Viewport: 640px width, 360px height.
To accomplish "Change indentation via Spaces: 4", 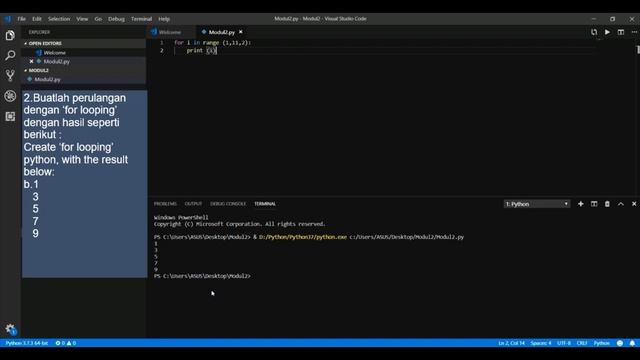I will pos(541,343).
